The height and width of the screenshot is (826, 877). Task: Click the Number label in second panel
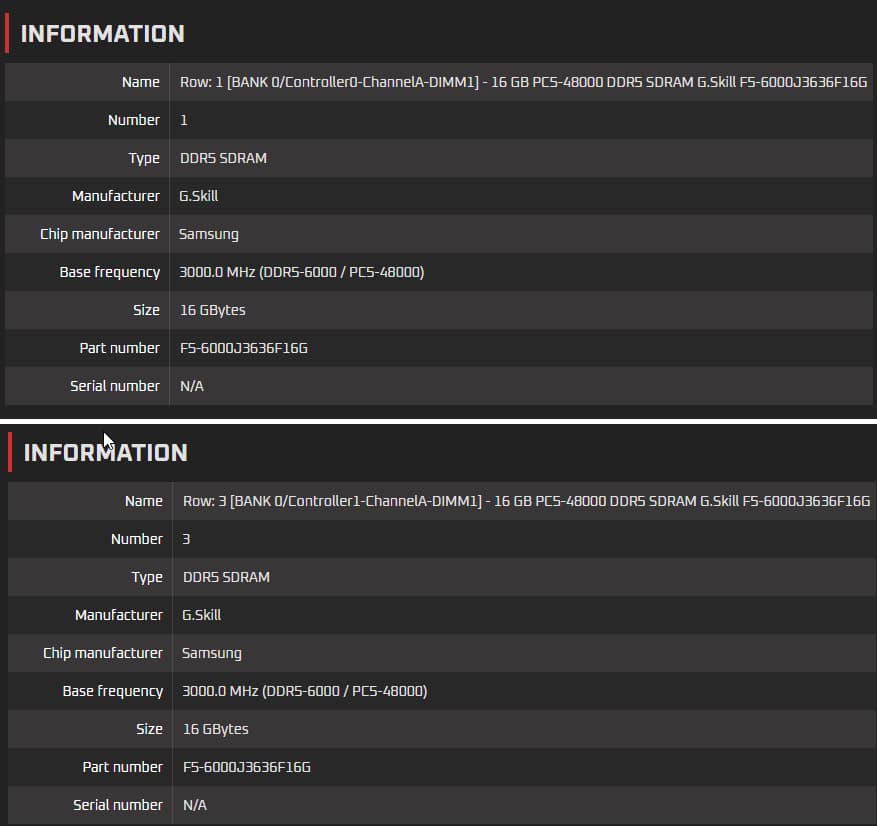click(137, 539)
